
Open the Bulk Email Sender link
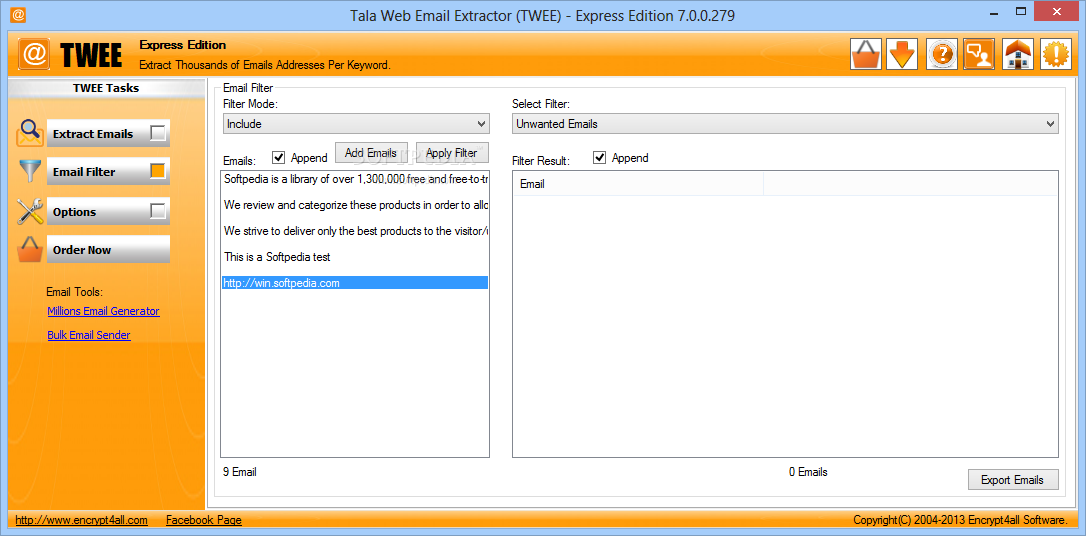(x=89, y=335)
